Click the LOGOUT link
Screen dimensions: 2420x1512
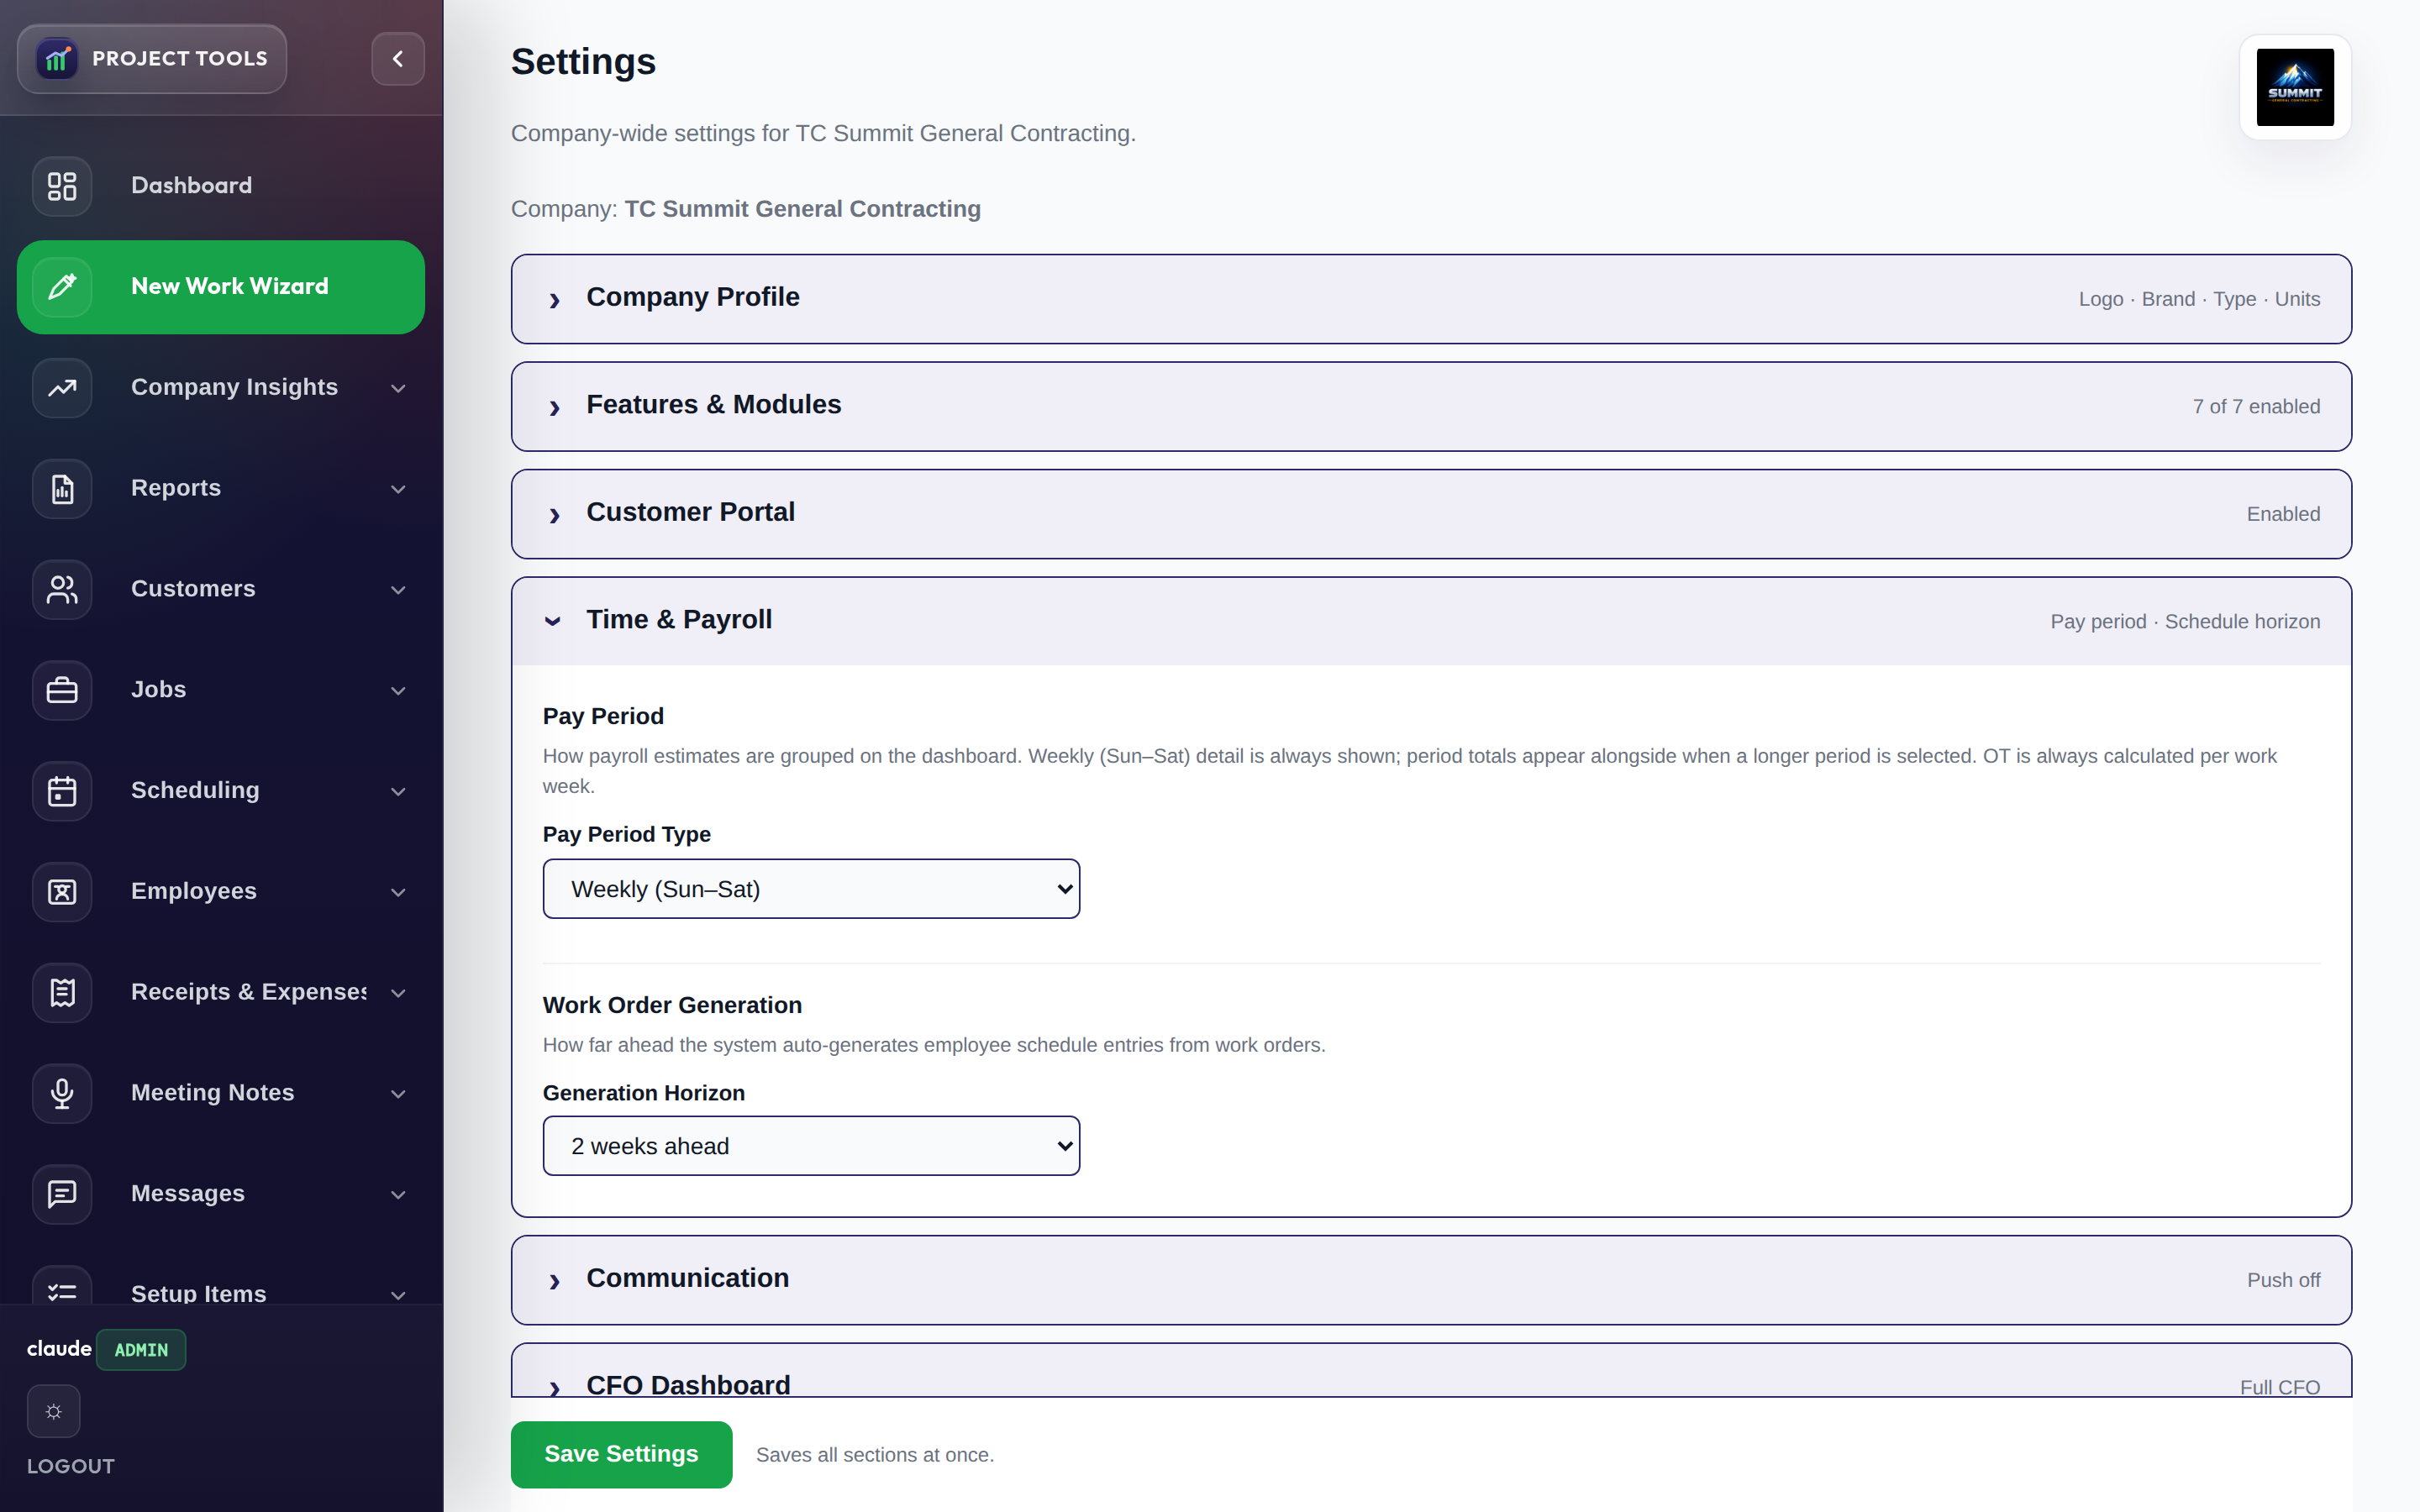pos(71,1466)
